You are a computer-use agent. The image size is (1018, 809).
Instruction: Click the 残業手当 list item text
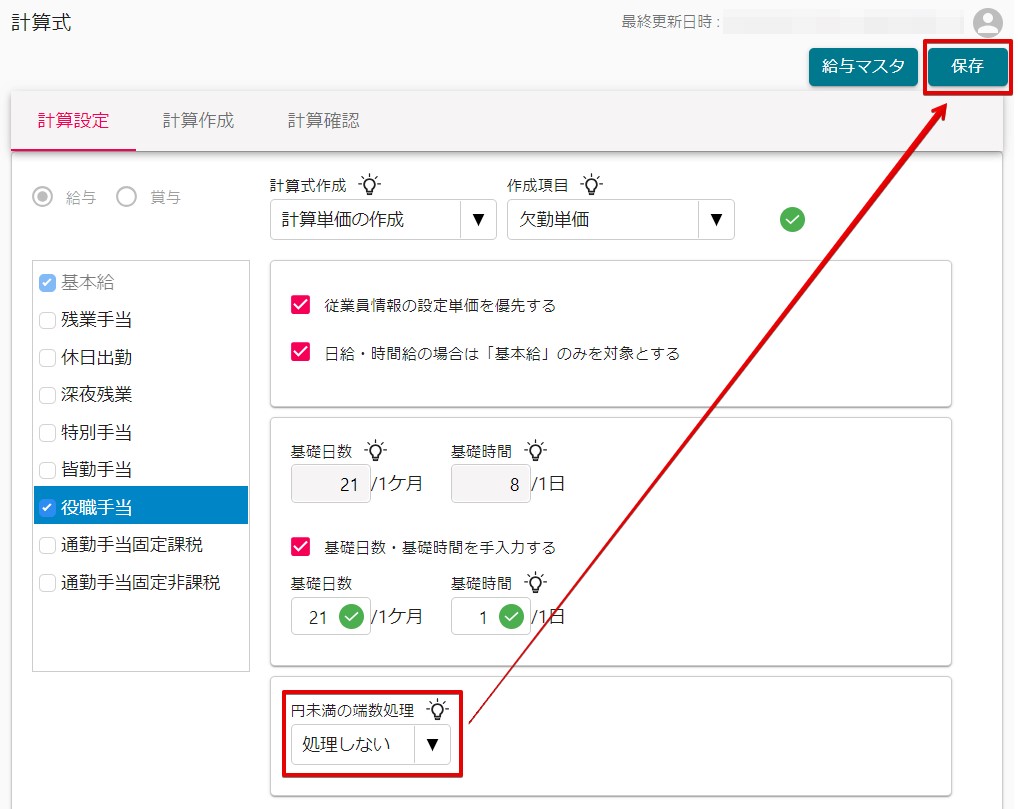pos(97,320)
